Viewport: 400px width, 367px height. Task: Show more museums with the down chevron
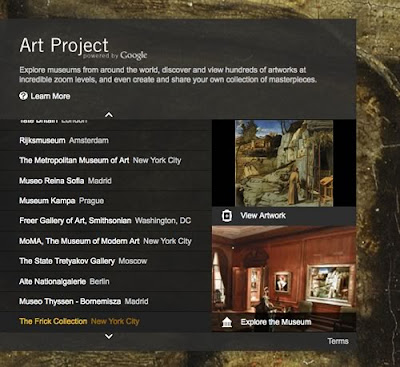coord(109,336)
